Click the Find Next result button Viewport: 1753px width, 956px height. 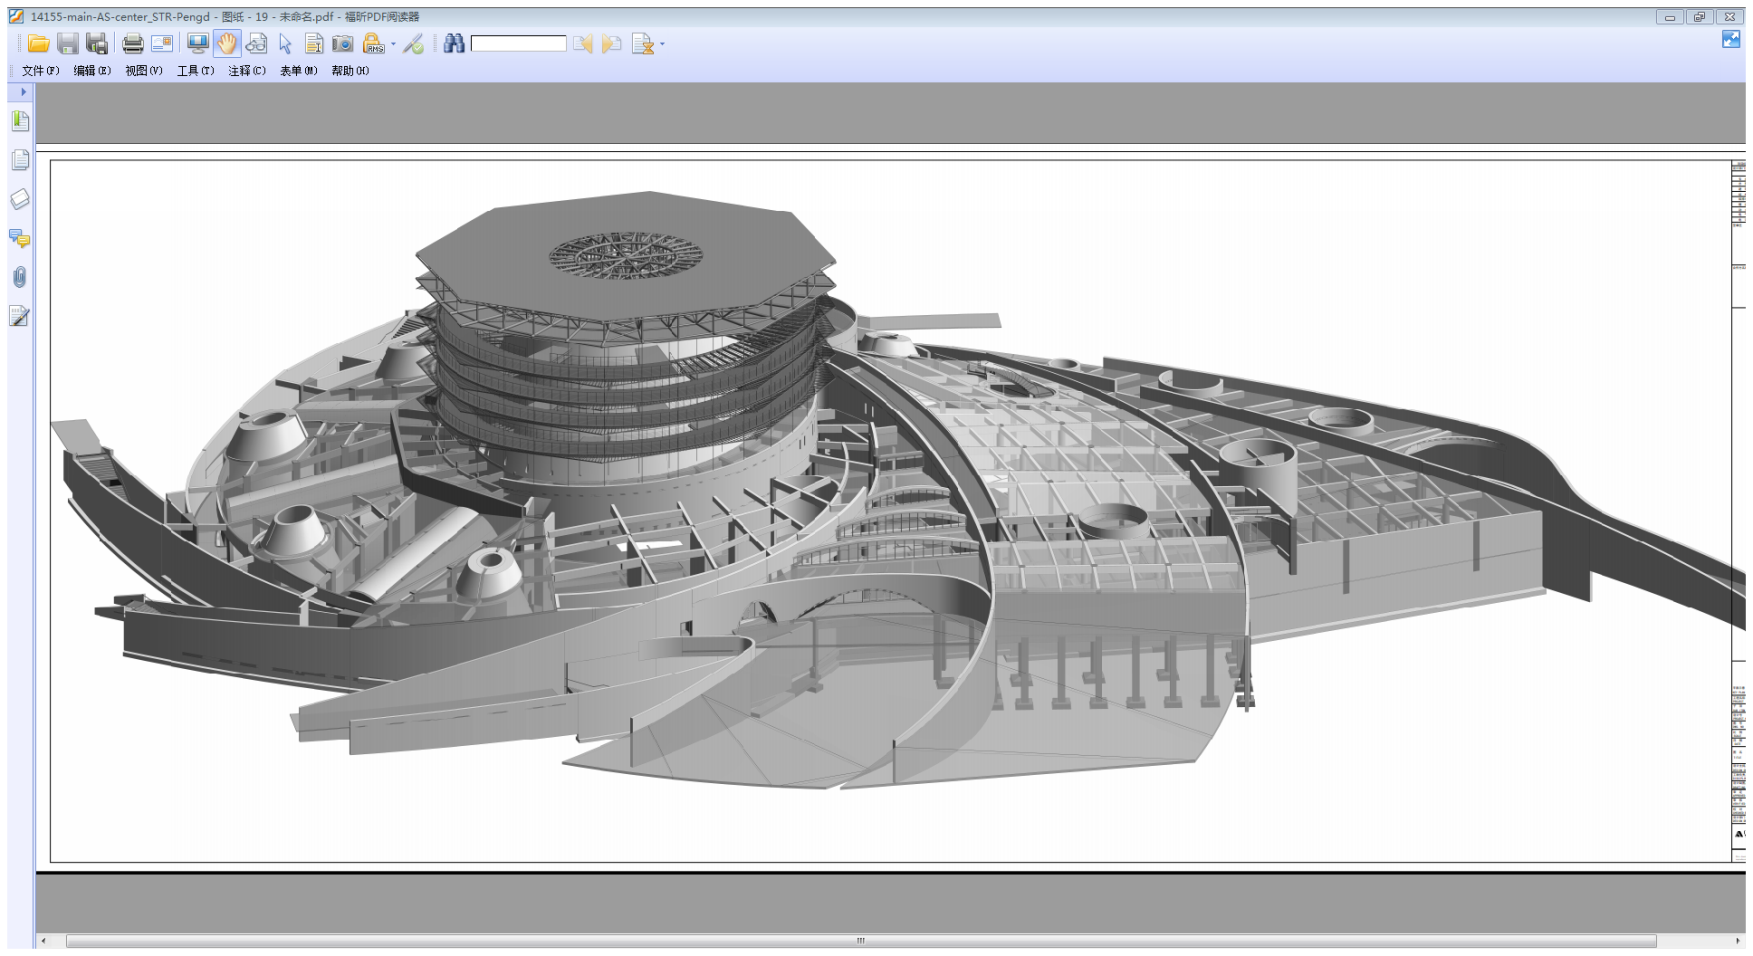611,43
